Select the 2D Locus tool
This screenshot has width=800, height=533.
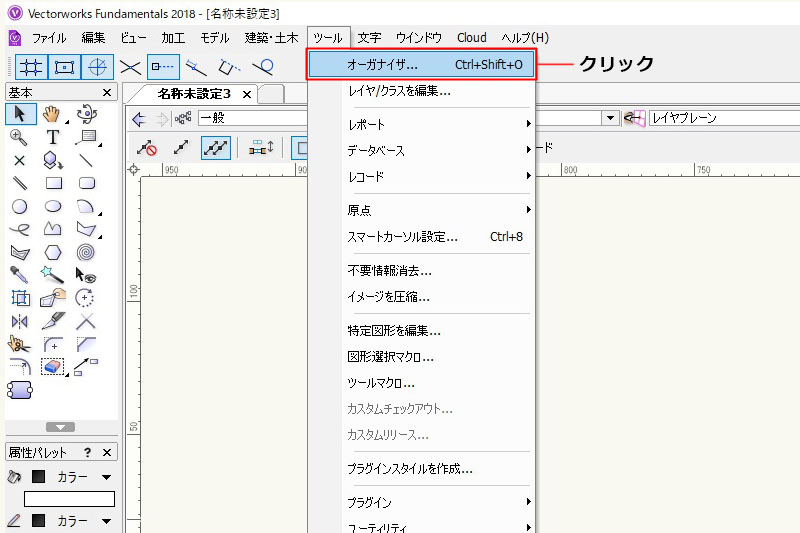point(19,161)
